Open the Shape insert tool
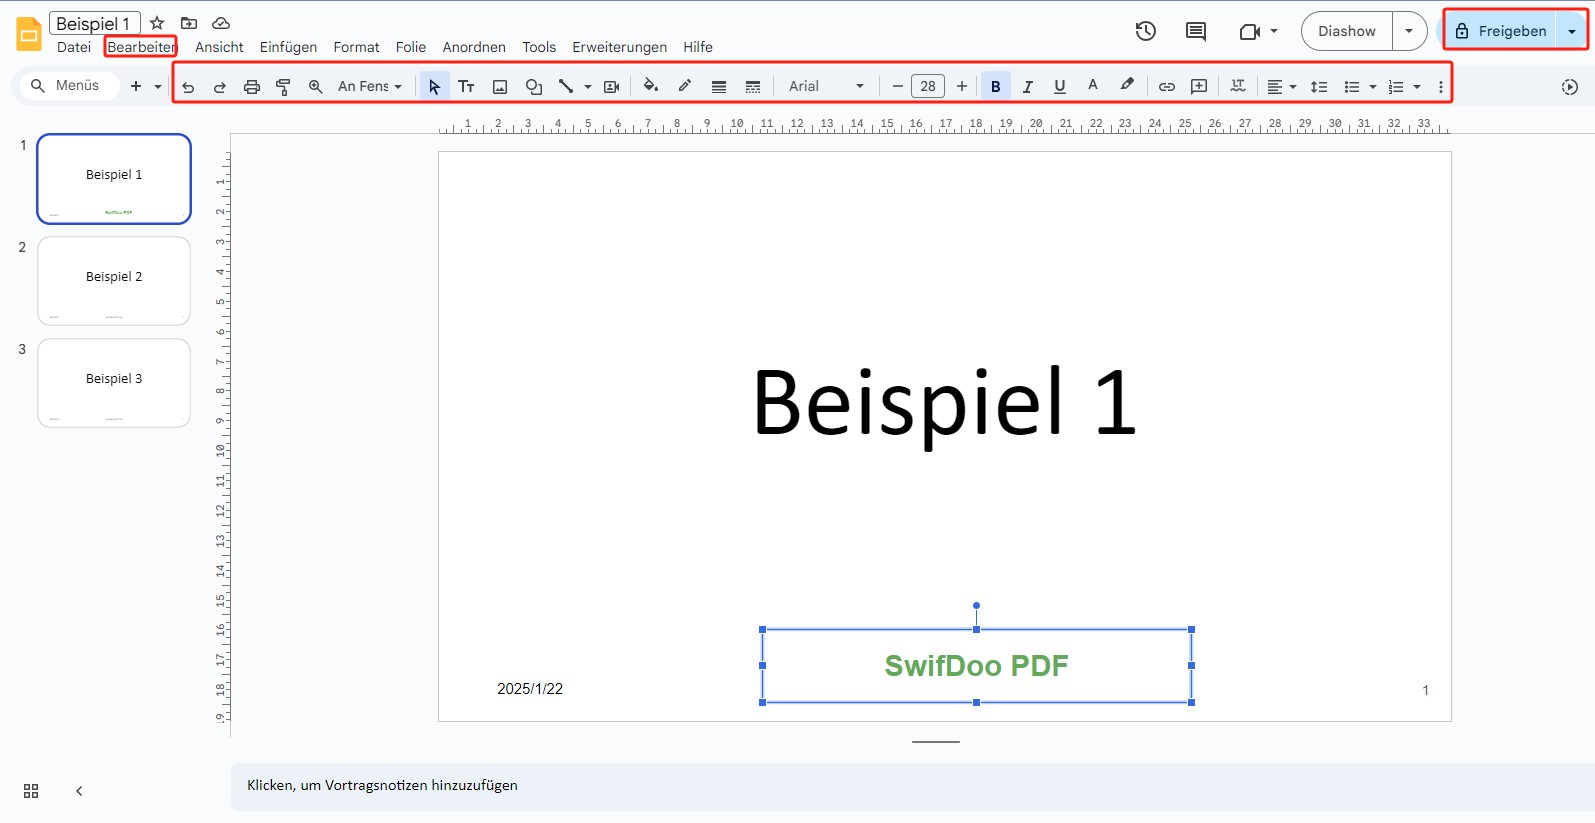The width and height of the screenshot is (1595, 823). pyautogui.click(x=534, y=87)
